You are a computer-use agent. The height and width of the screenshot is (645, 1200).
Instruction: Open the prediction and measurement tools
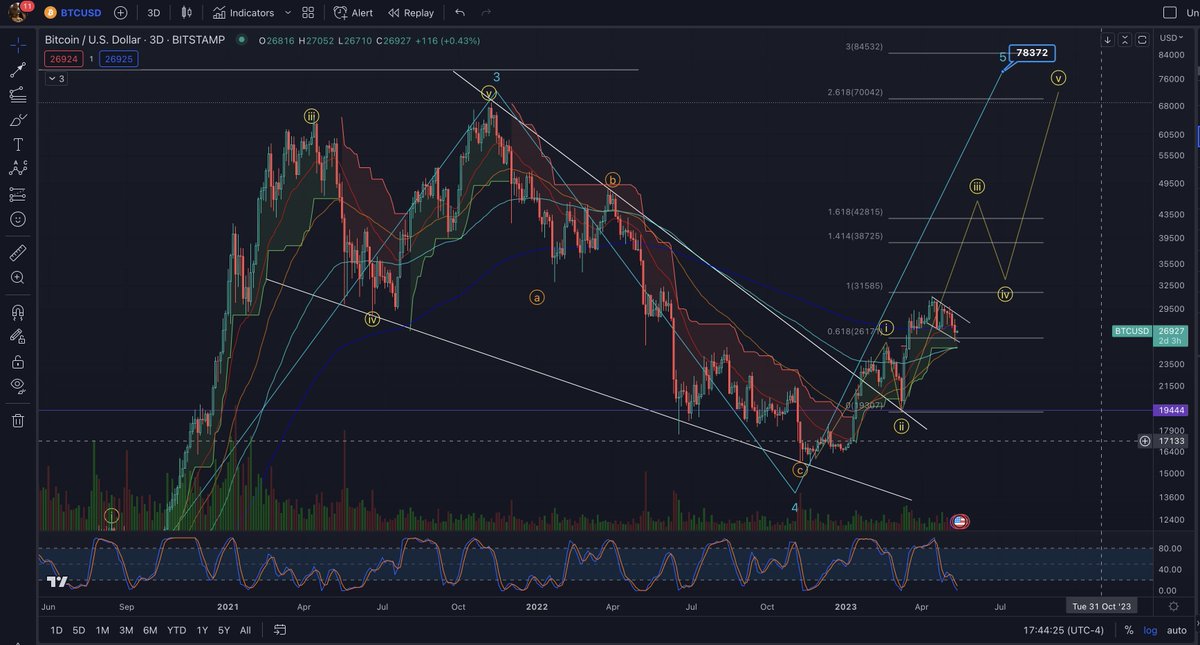[x=18, y=194]
